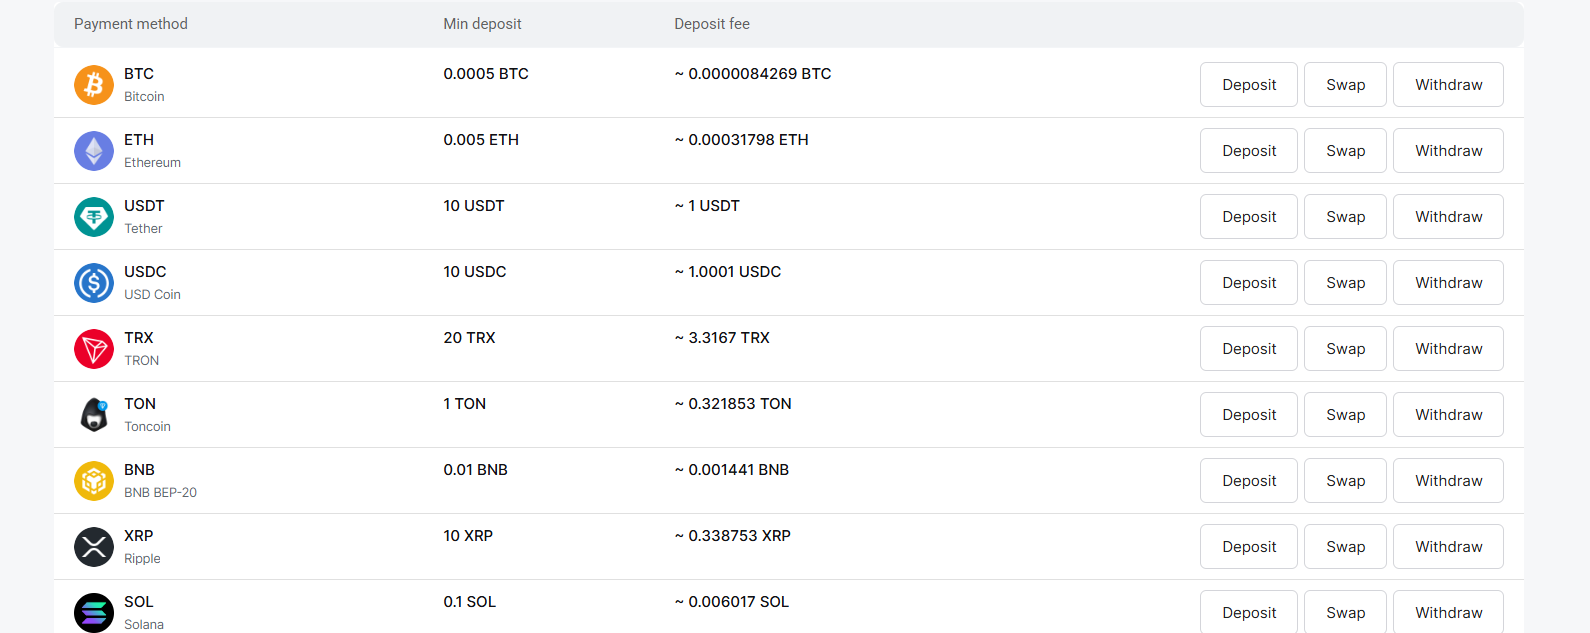Click the Payment method column header
Viewport: 1590px width, 633px height.
point(131,24)
